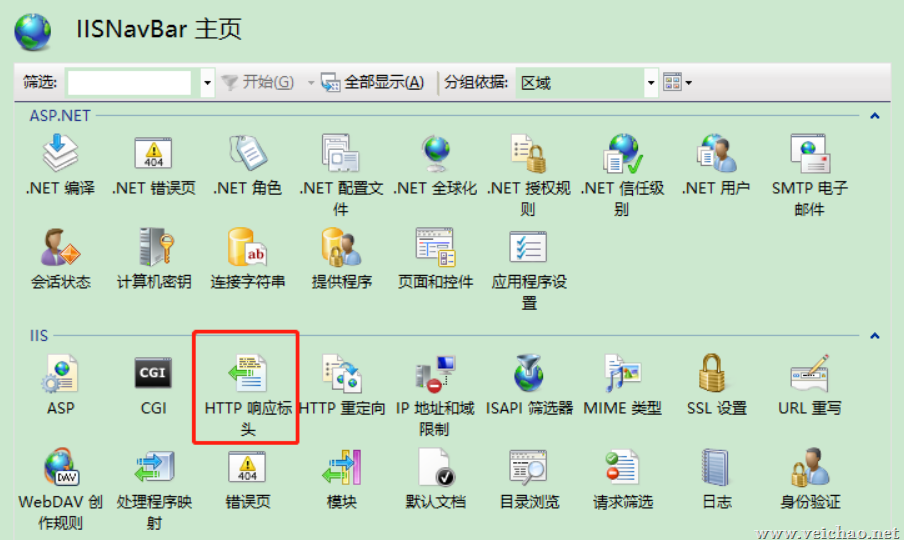Select the 请求筛选 icon
Screen dimensions: 904x540
(x=622, y=467)
